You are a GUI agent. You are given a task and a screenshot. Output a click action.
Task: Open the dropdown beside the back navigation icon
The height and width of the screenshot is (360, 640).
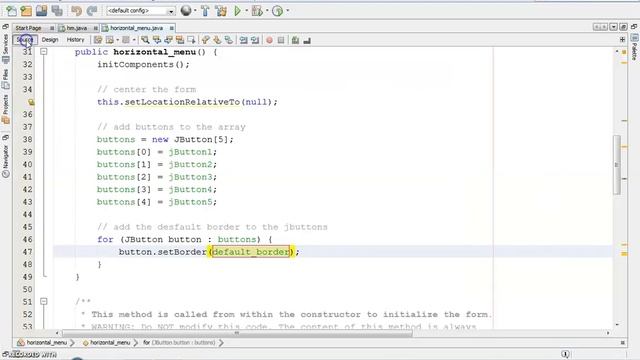(118, 40)
